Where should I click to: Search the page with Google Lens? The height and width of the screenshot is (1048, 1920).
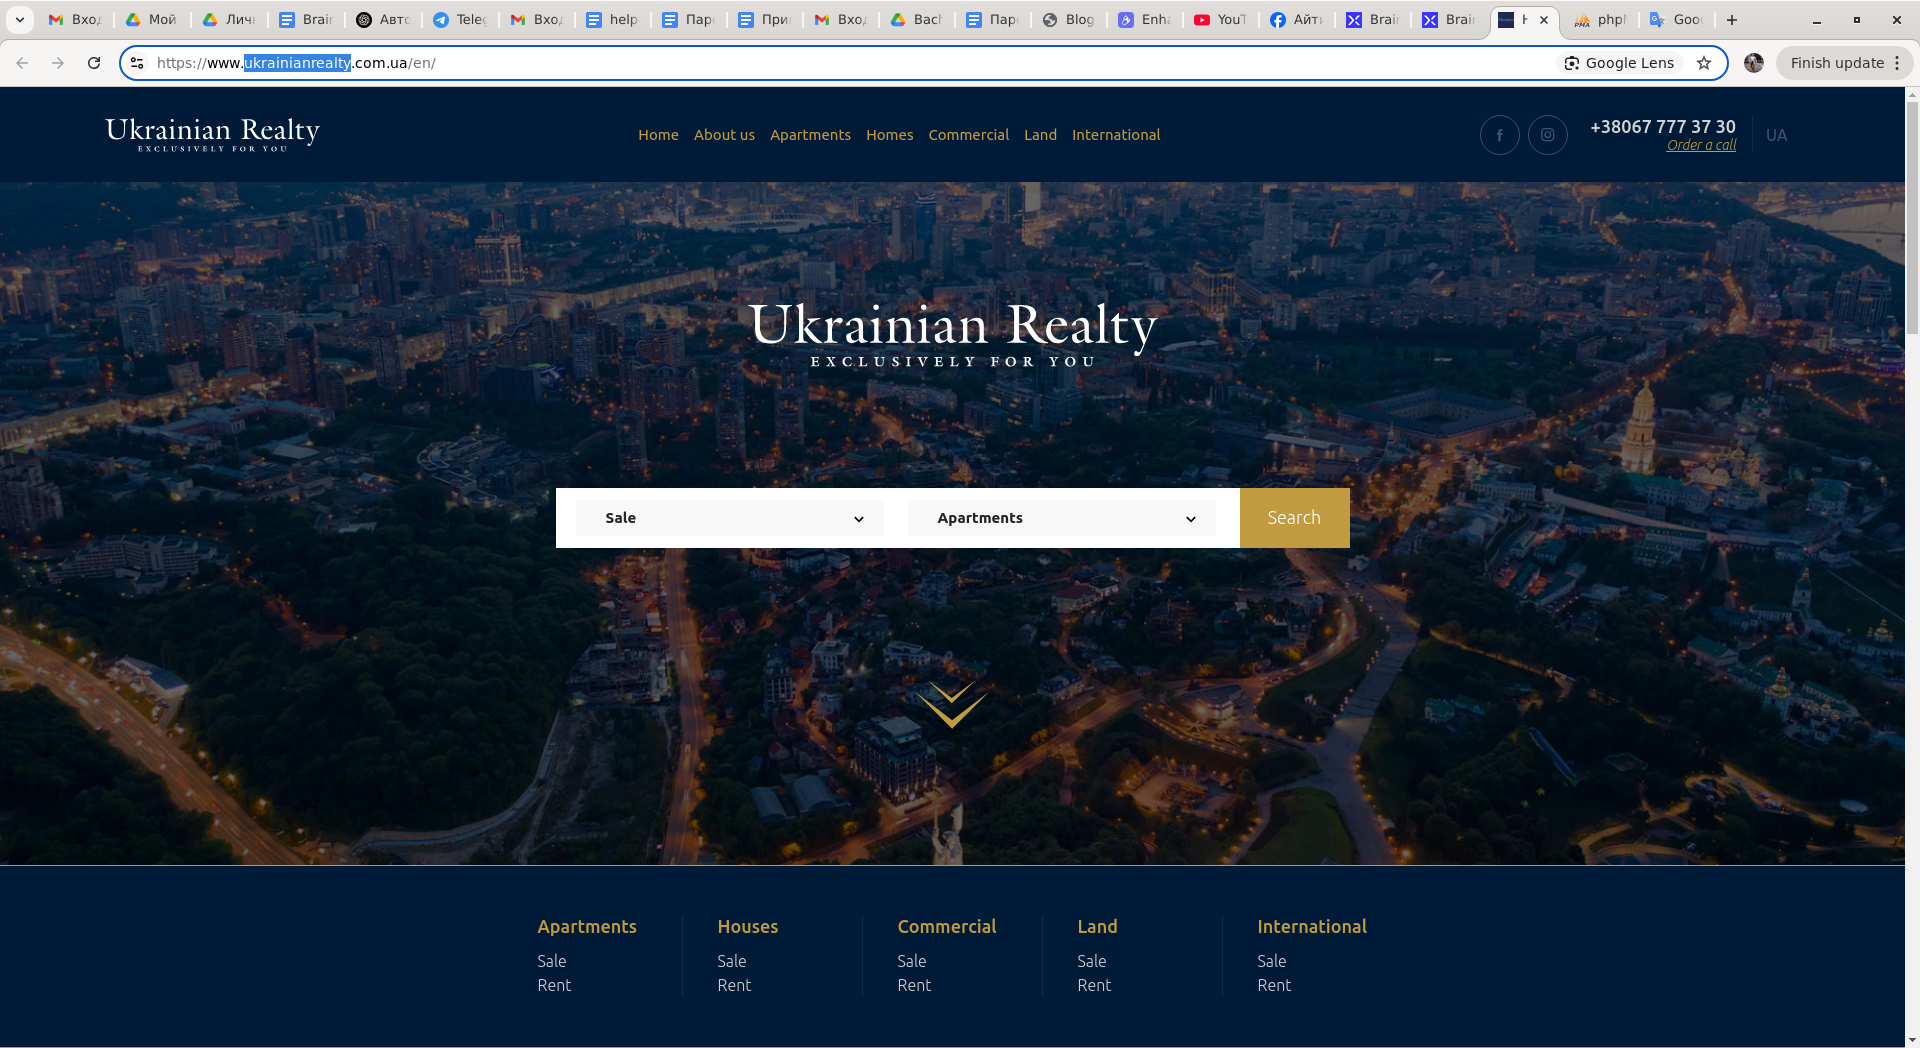pyautogui.click(x=1619, y=62)
